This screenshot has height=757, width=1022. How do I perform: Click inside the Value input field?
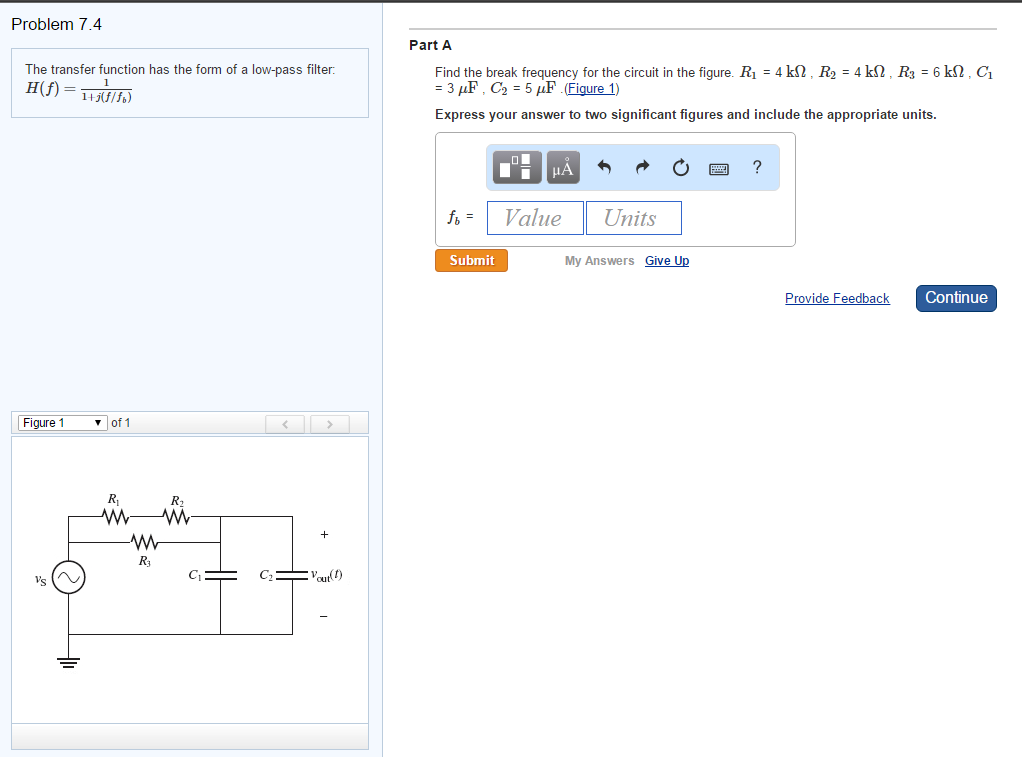point(535,217)
